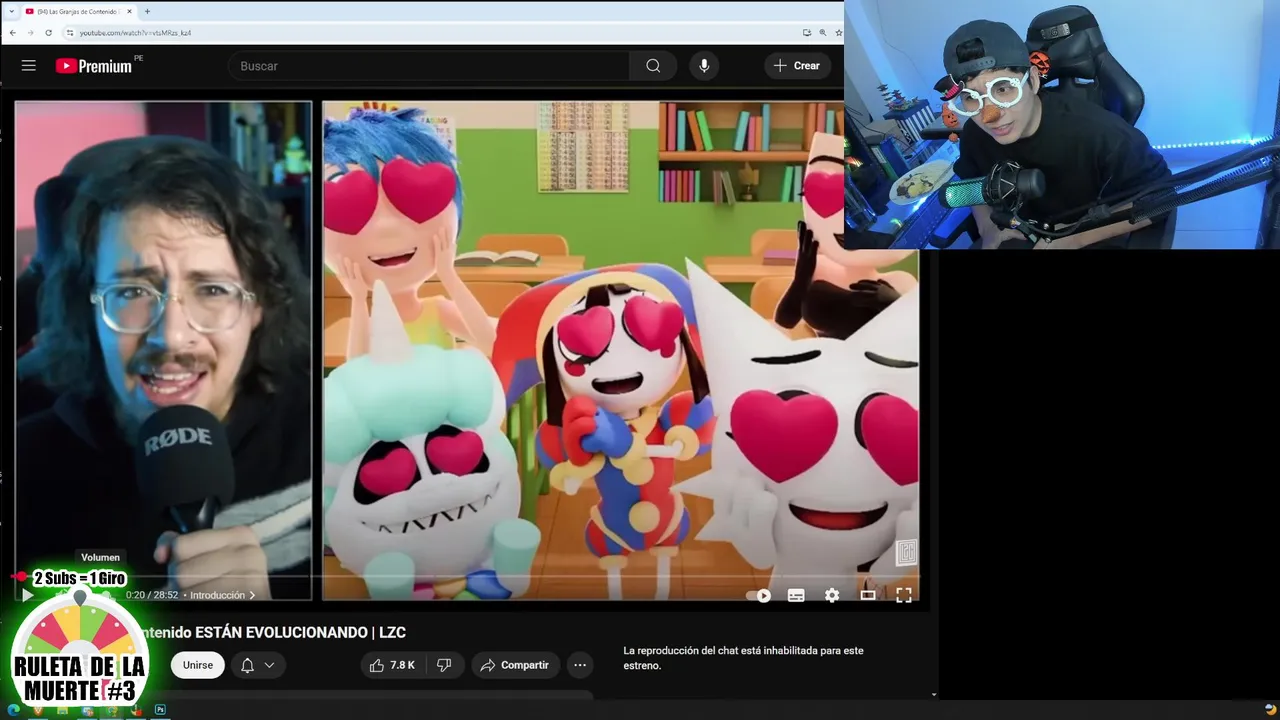
Task: Open the Brave browser taskbar icon
Action: pyautogui.click(x=38, y=711)
